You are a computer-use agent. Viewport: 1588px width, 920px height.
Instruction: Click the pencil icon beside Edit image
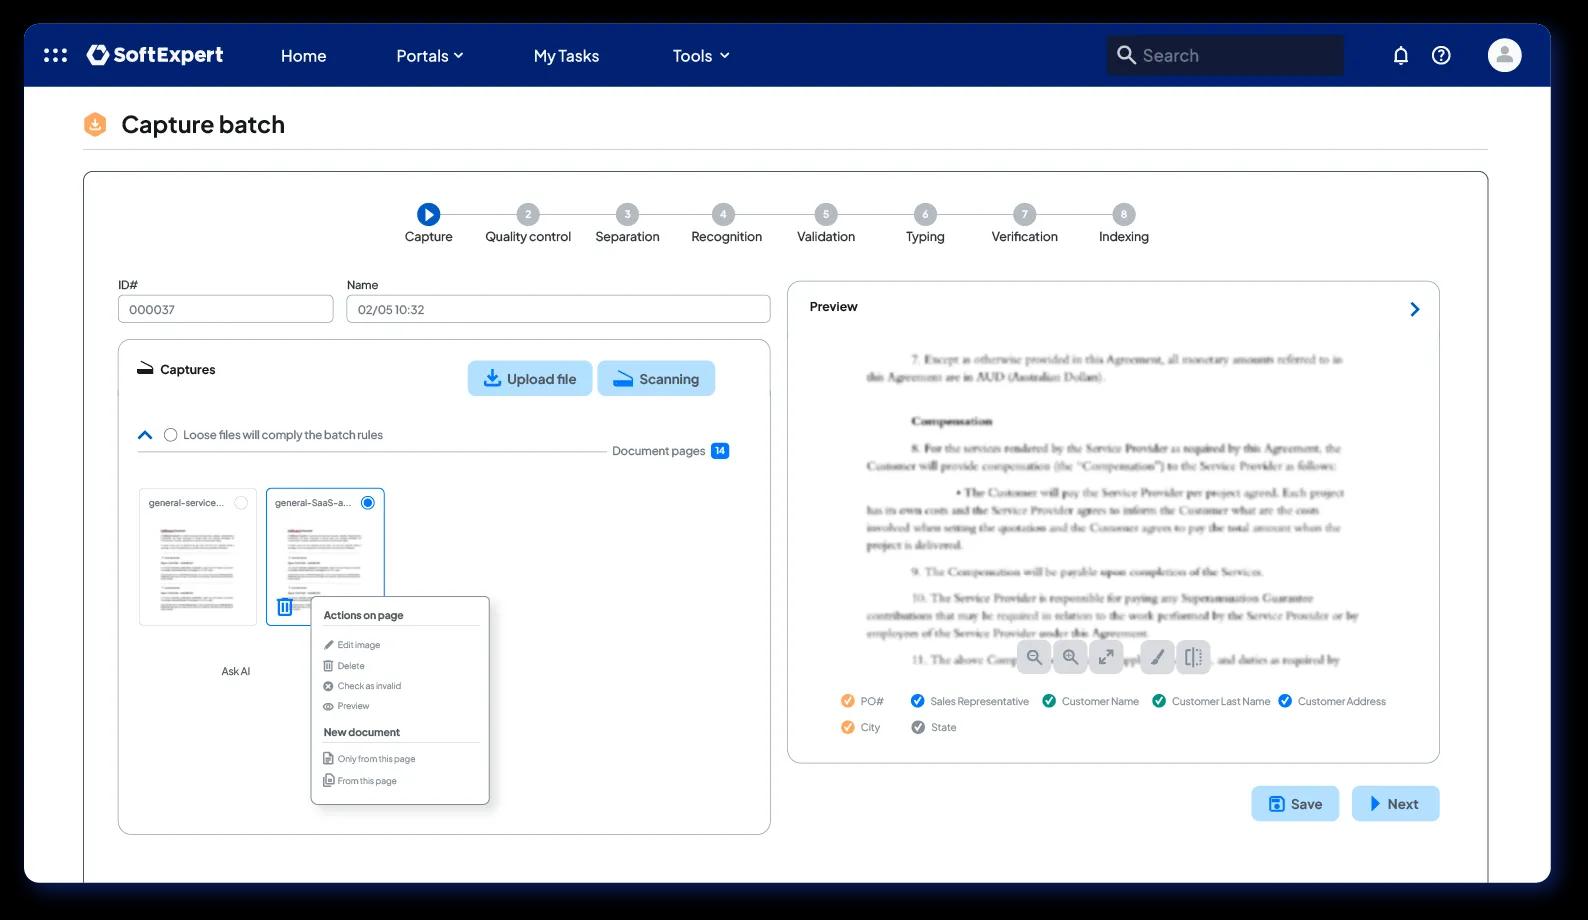328,645
